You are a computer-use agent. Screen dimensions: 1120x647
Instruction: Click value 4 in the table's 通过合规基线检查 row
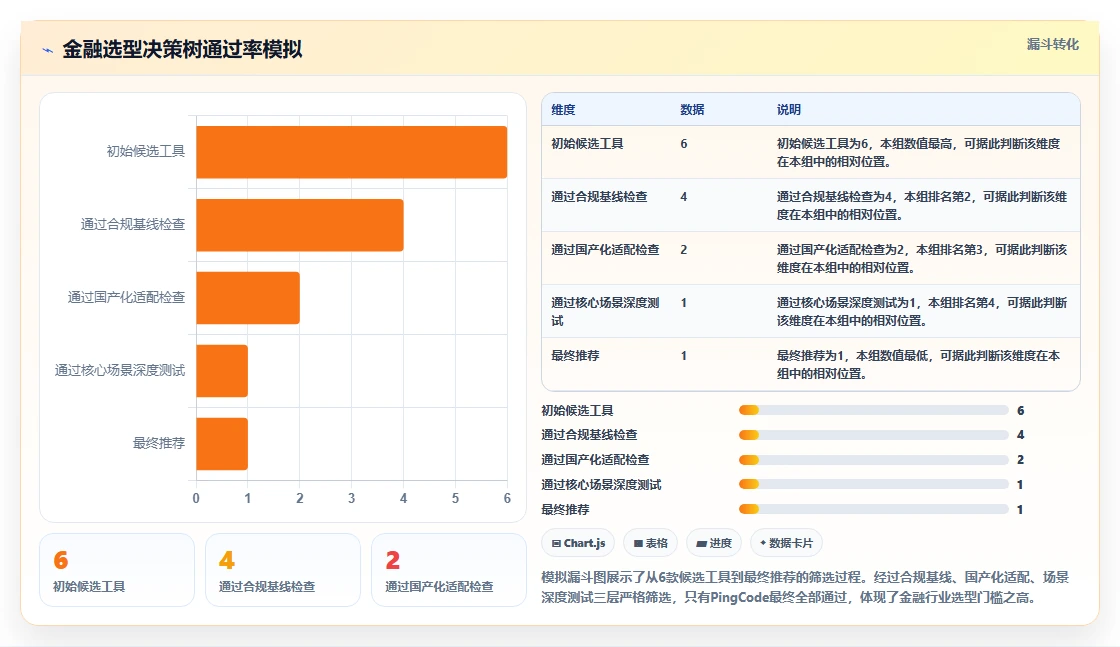684,196
